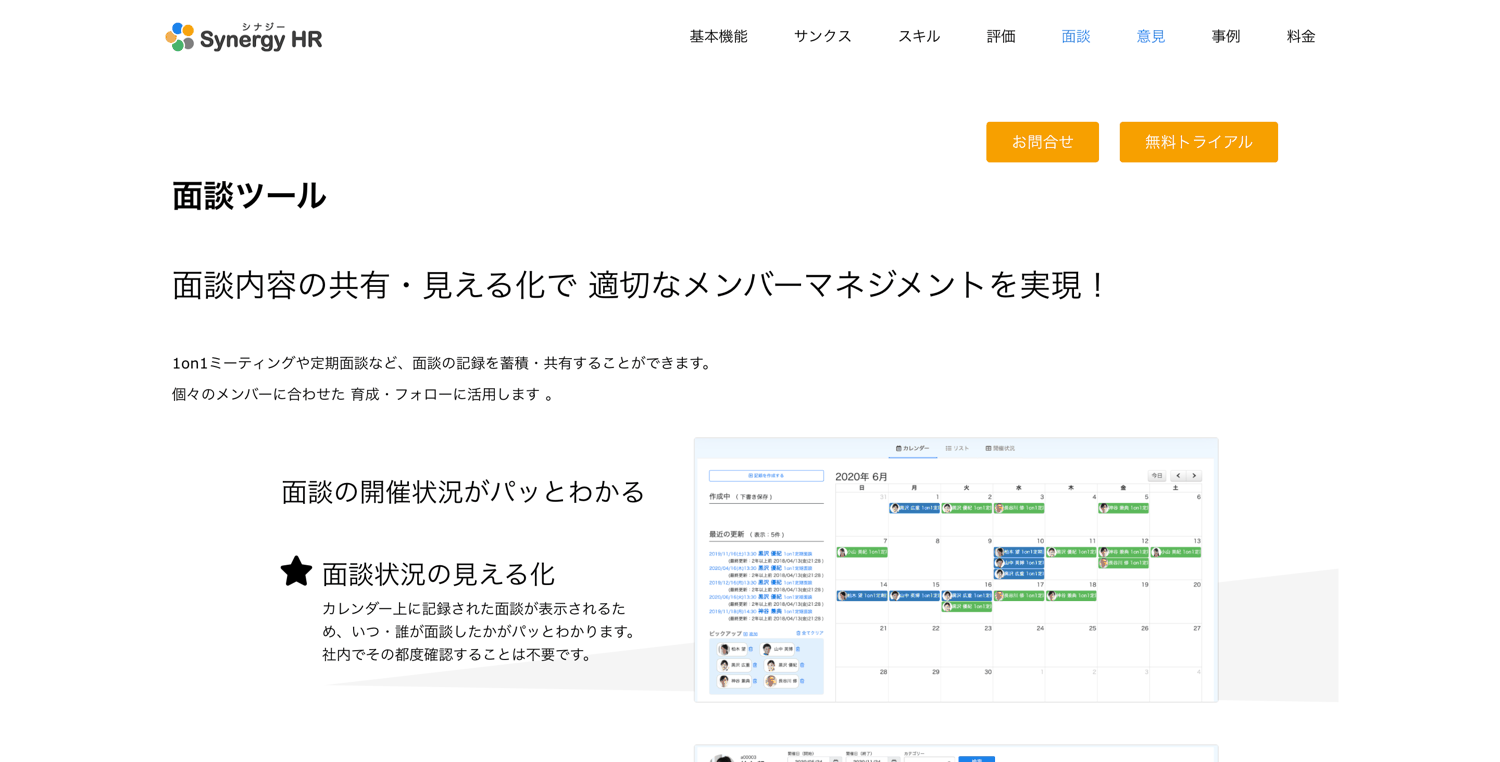Open the 基本機能 menu item
1500x762 pixels.
tap(718, 36)
